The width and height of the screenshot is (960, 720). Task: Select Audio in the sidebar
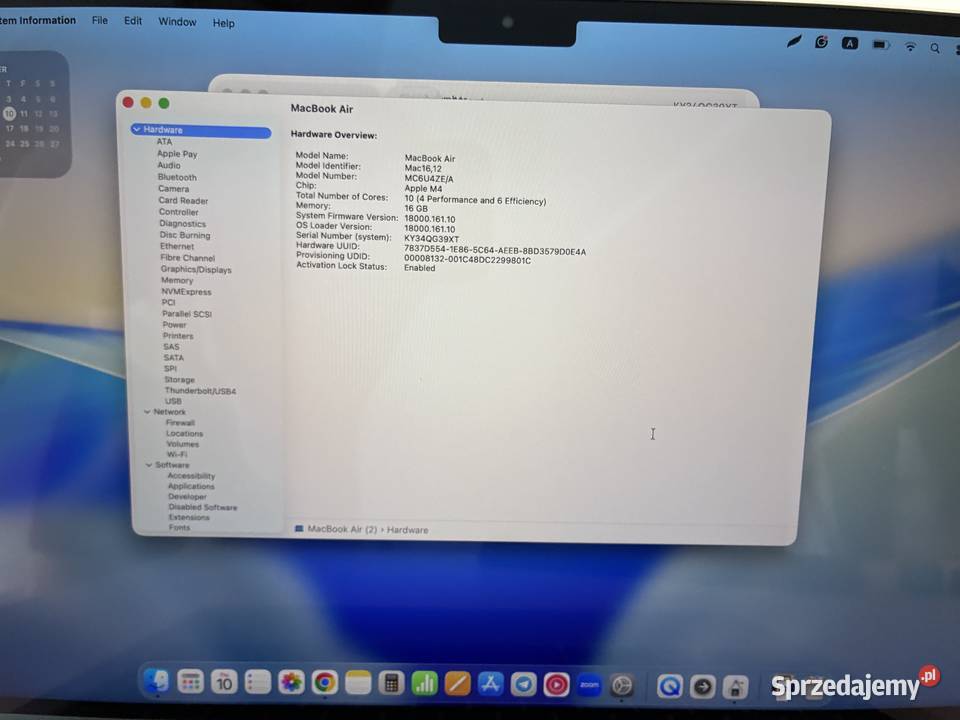click(169, 165)
